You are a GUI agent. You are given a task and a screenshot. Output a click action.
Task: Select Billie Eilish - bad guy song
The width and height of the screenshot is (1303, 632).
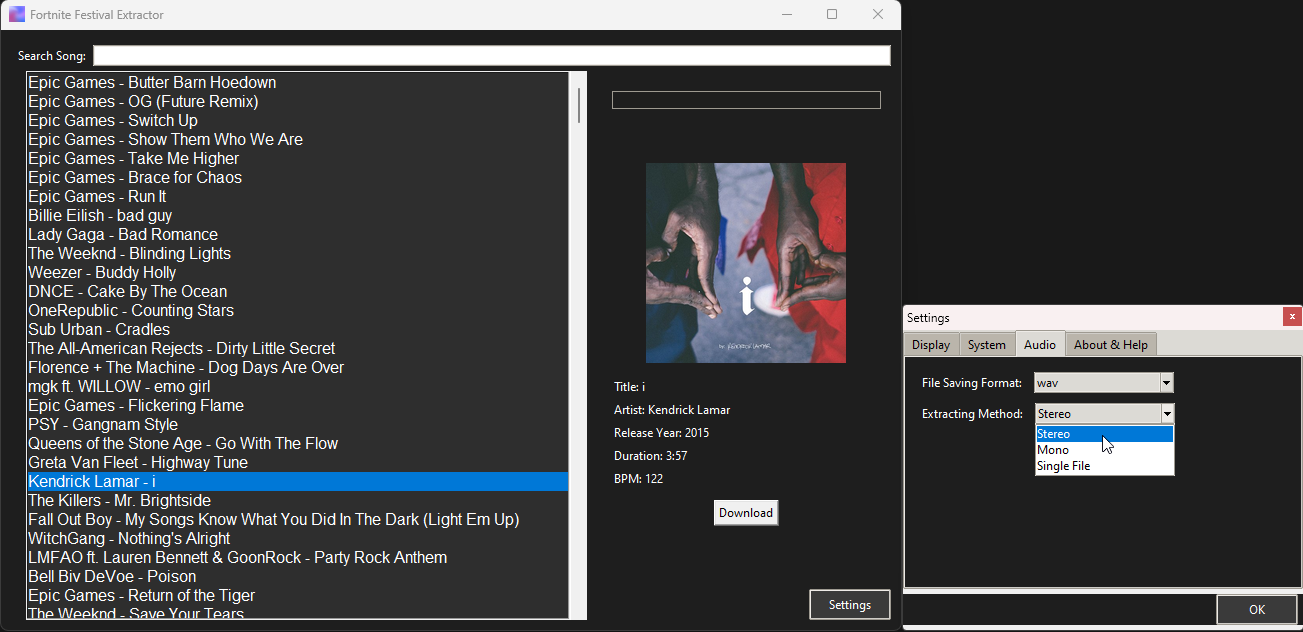coord(100,216)
